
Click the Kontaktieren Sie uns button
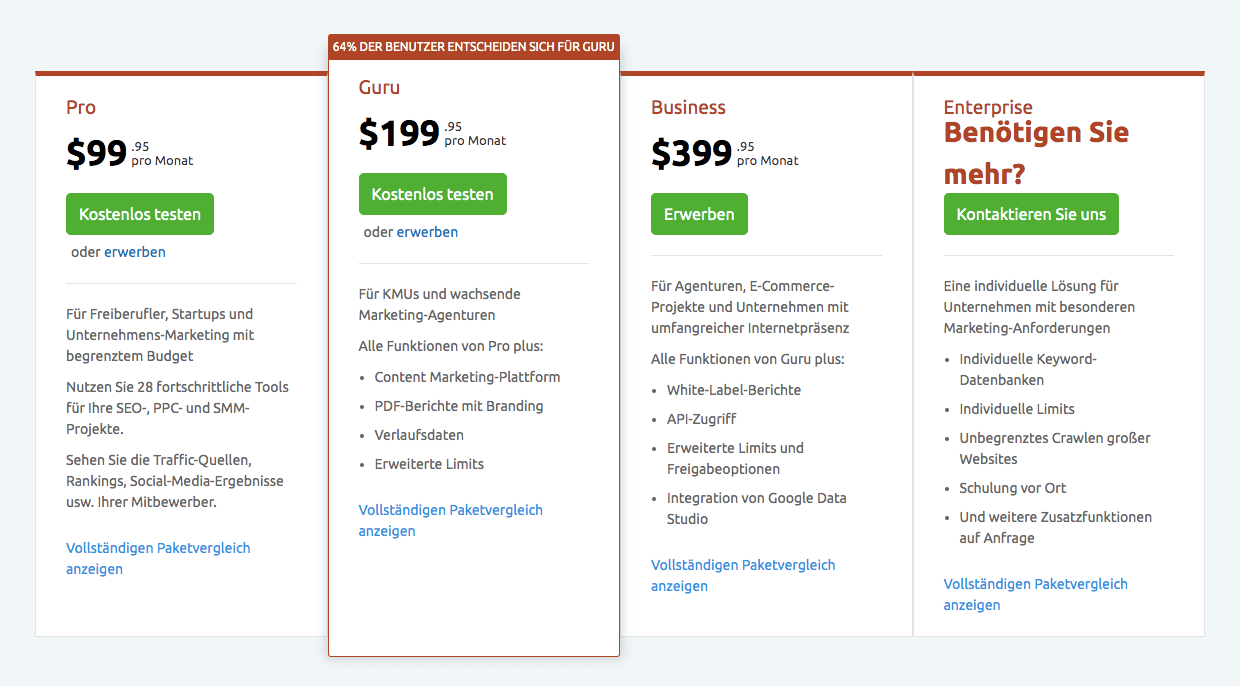coord(1031,214)
